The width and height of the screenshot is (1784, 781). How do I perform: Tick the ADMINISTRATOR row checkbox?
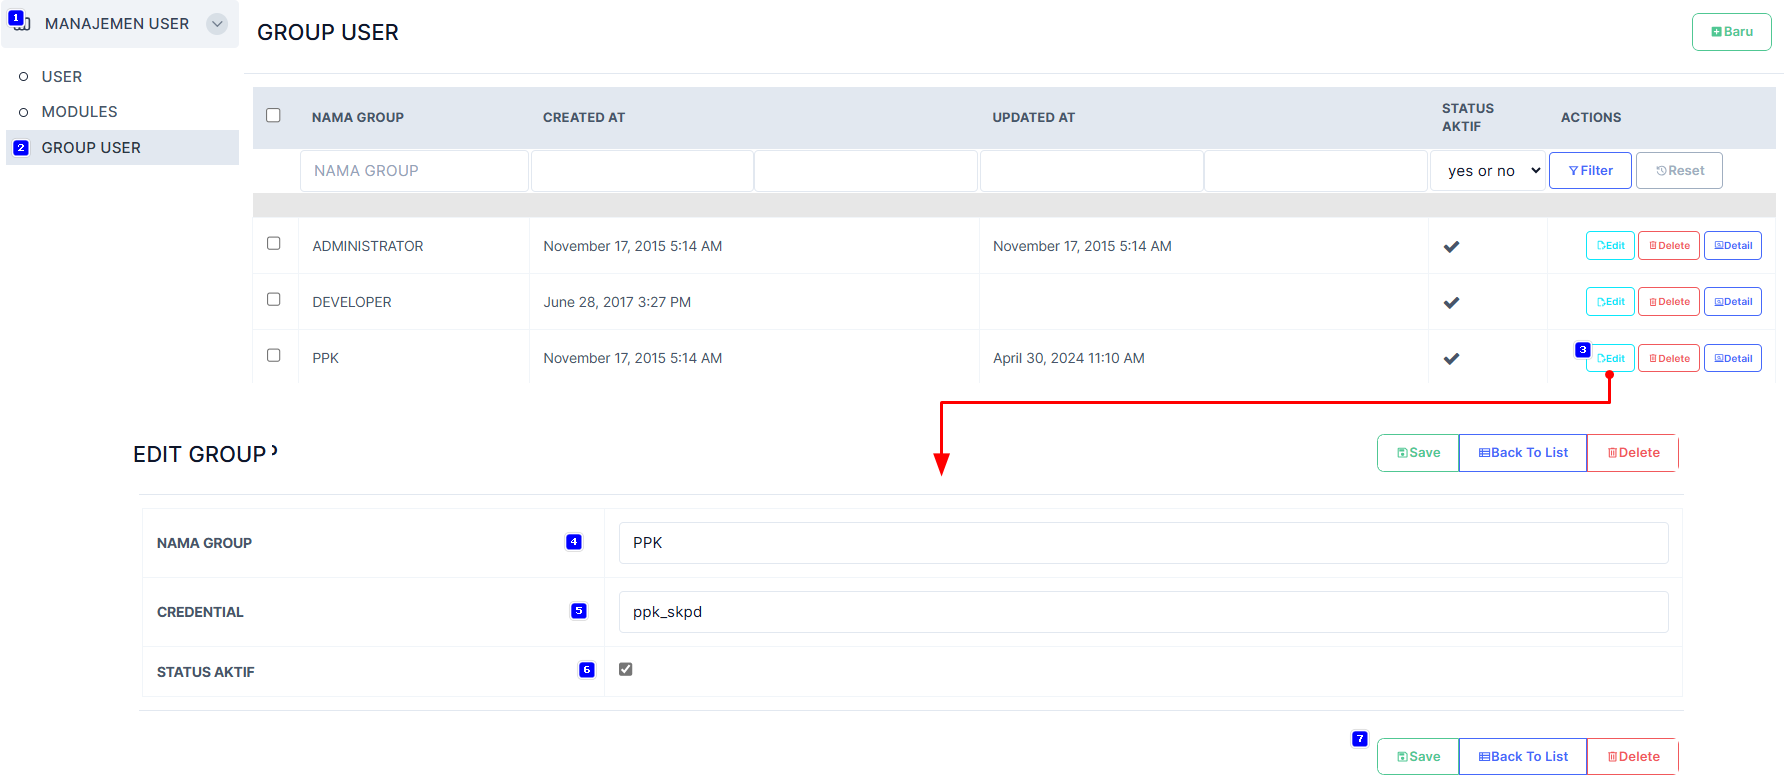coord(273,243)
